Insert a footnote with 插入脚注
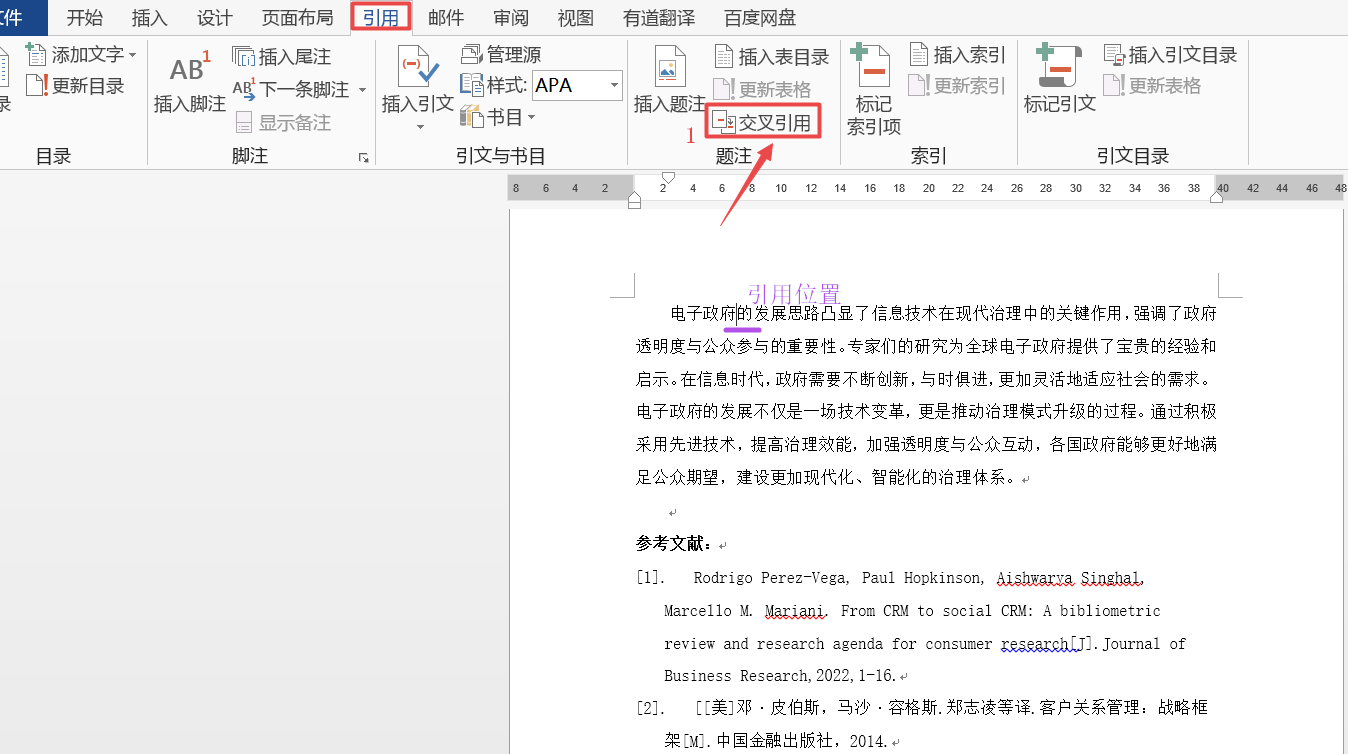Screen dimensions: 1348x754 point(189,81)
